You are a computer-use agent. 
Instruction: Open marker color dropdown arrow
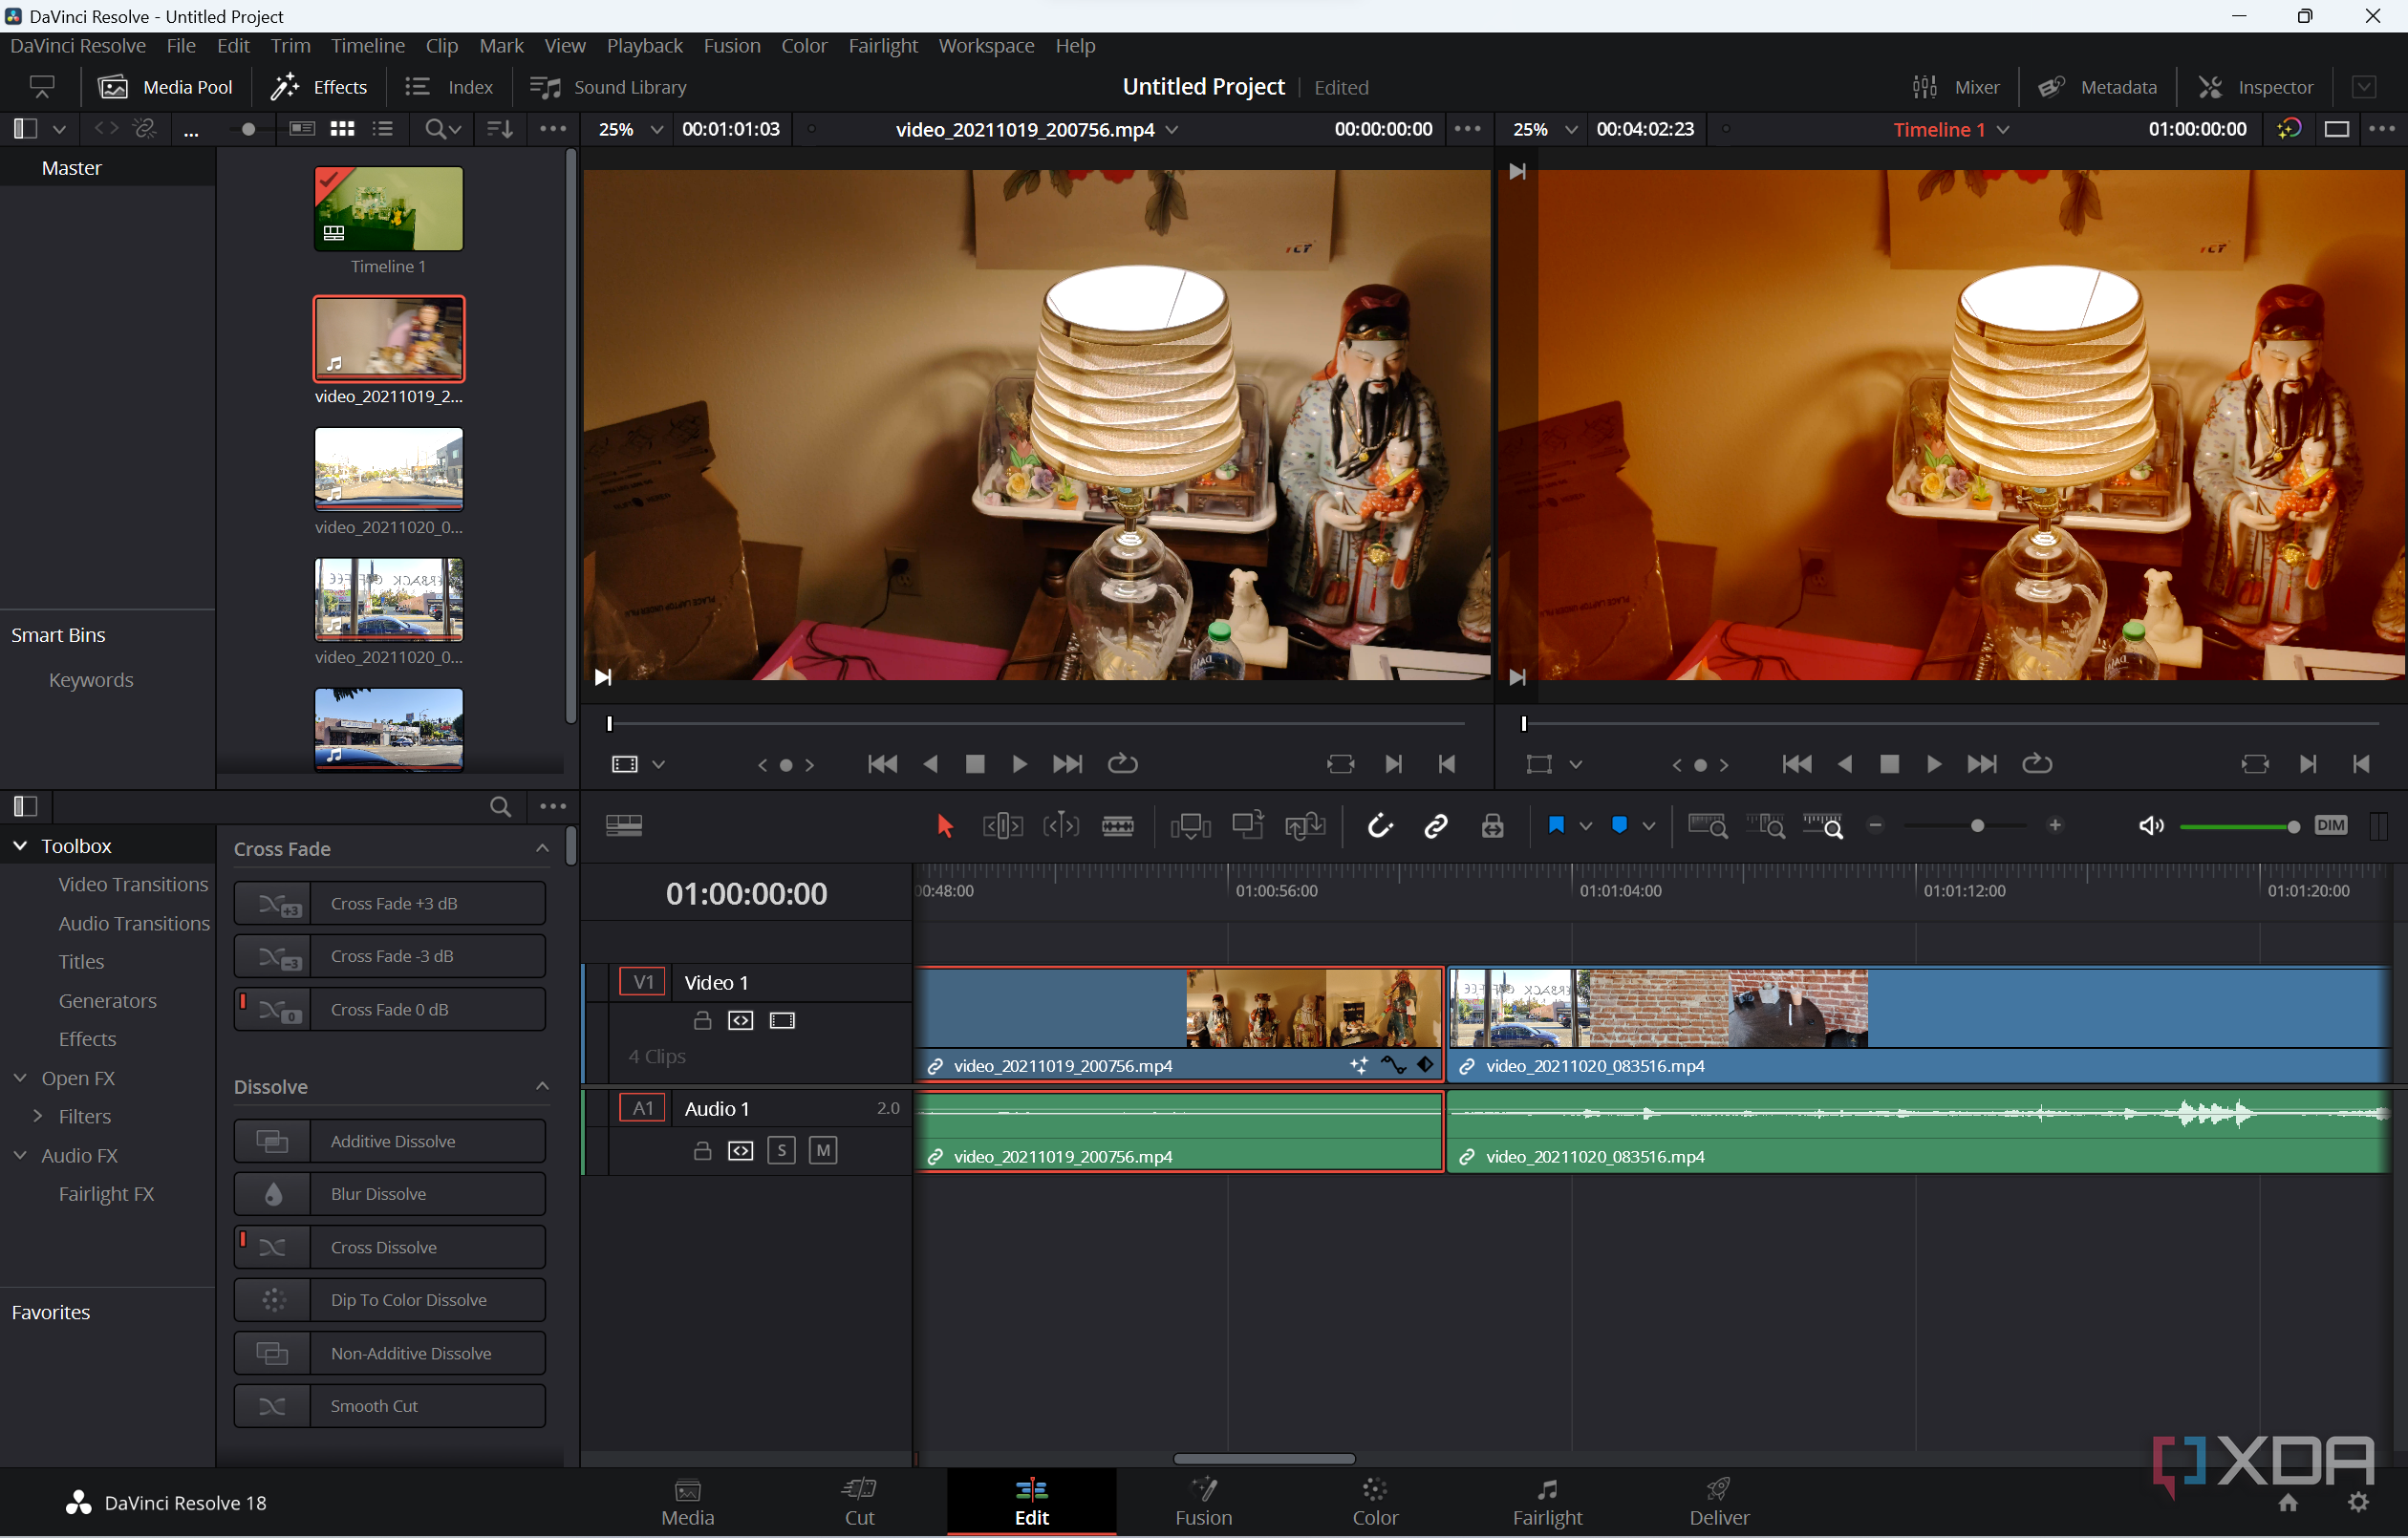[1649, 826]
